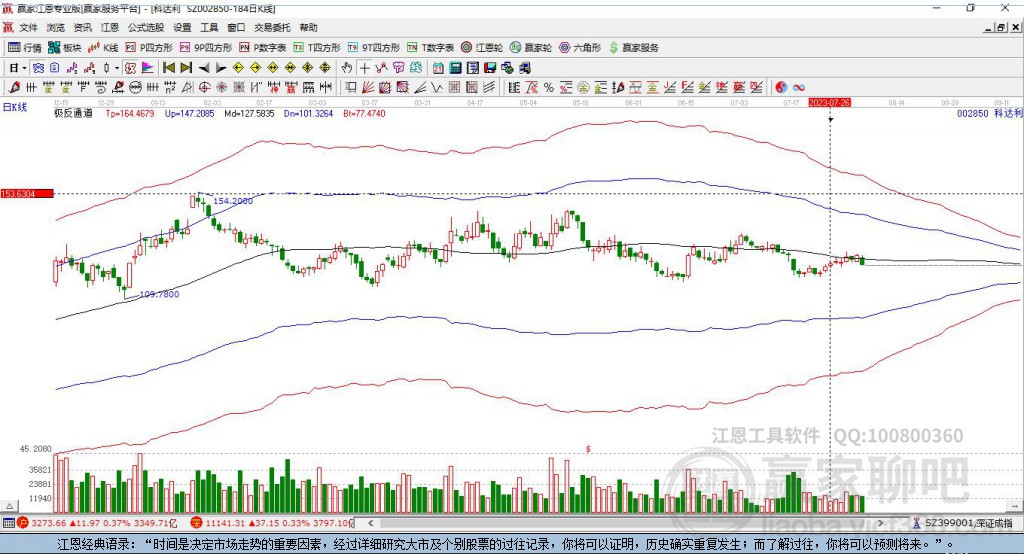
Task: Click the 极反通道 indicator name
Action: tap(73, 113)
